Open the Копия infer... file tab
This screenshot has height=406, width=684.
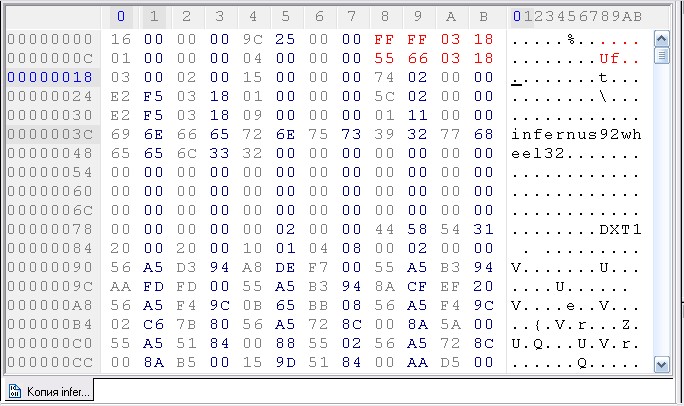click(x=49, y=391)
